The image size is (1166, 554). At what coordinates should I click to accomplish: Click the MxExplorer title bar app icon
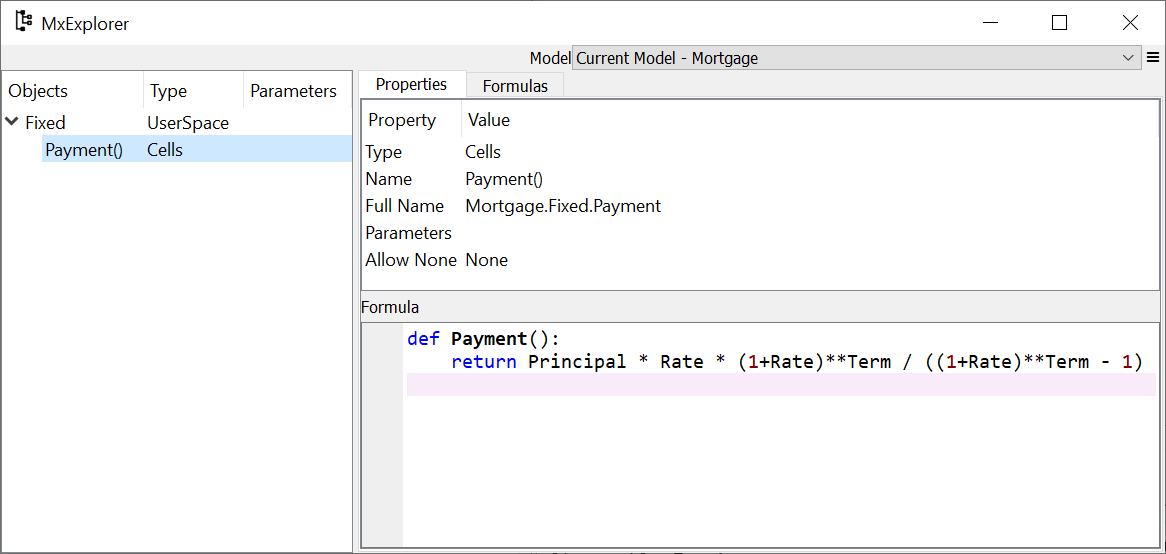pos(24,22)
